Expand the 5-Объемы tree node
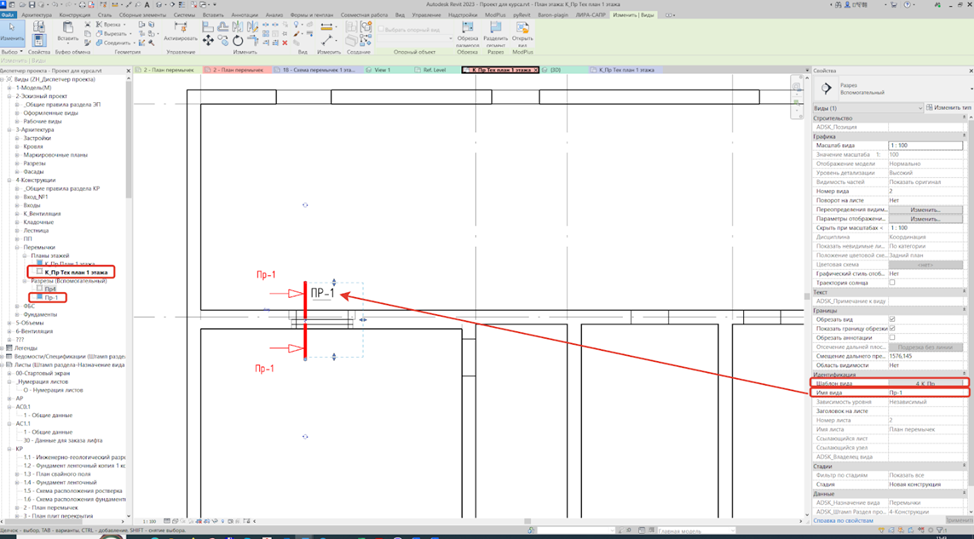 (10, 323)
